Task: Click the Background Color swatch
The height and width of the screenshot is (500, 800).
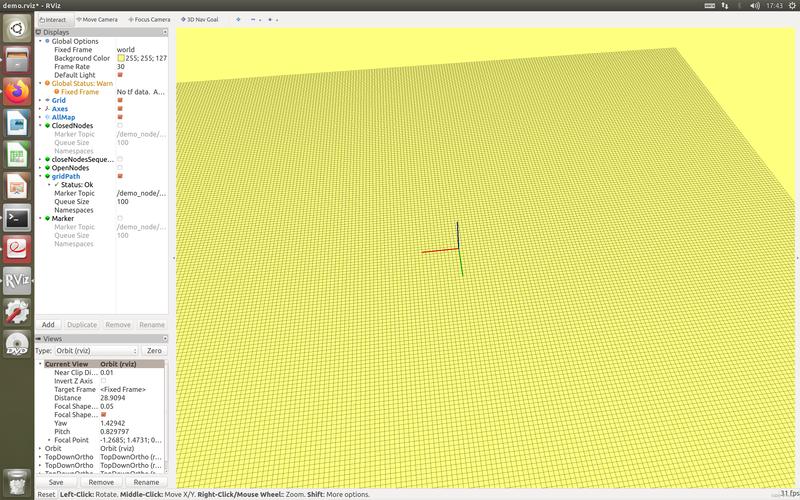Action: pyautogui.click(x=121, y=58)
